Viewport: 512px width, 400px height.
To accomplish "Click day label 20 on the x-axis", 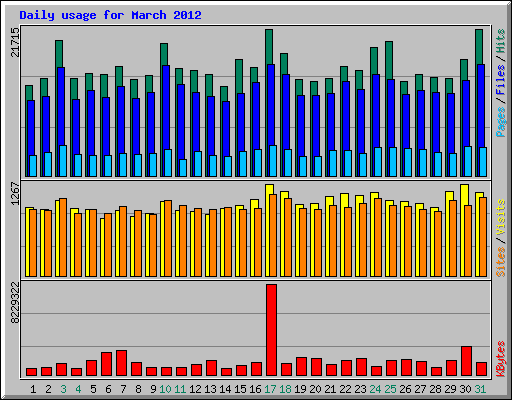I will coord(315,389).
